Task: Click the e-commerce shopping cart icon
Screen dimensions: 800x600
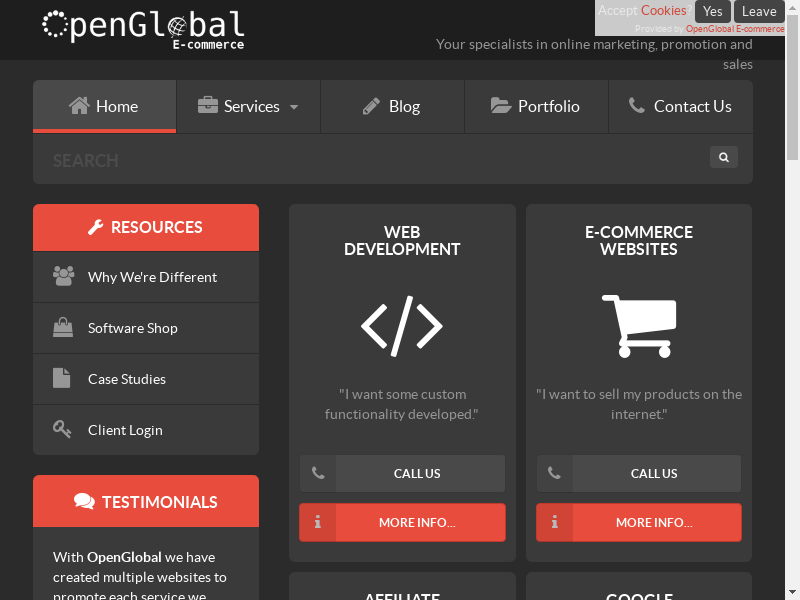Action: (x=639, y=326)
